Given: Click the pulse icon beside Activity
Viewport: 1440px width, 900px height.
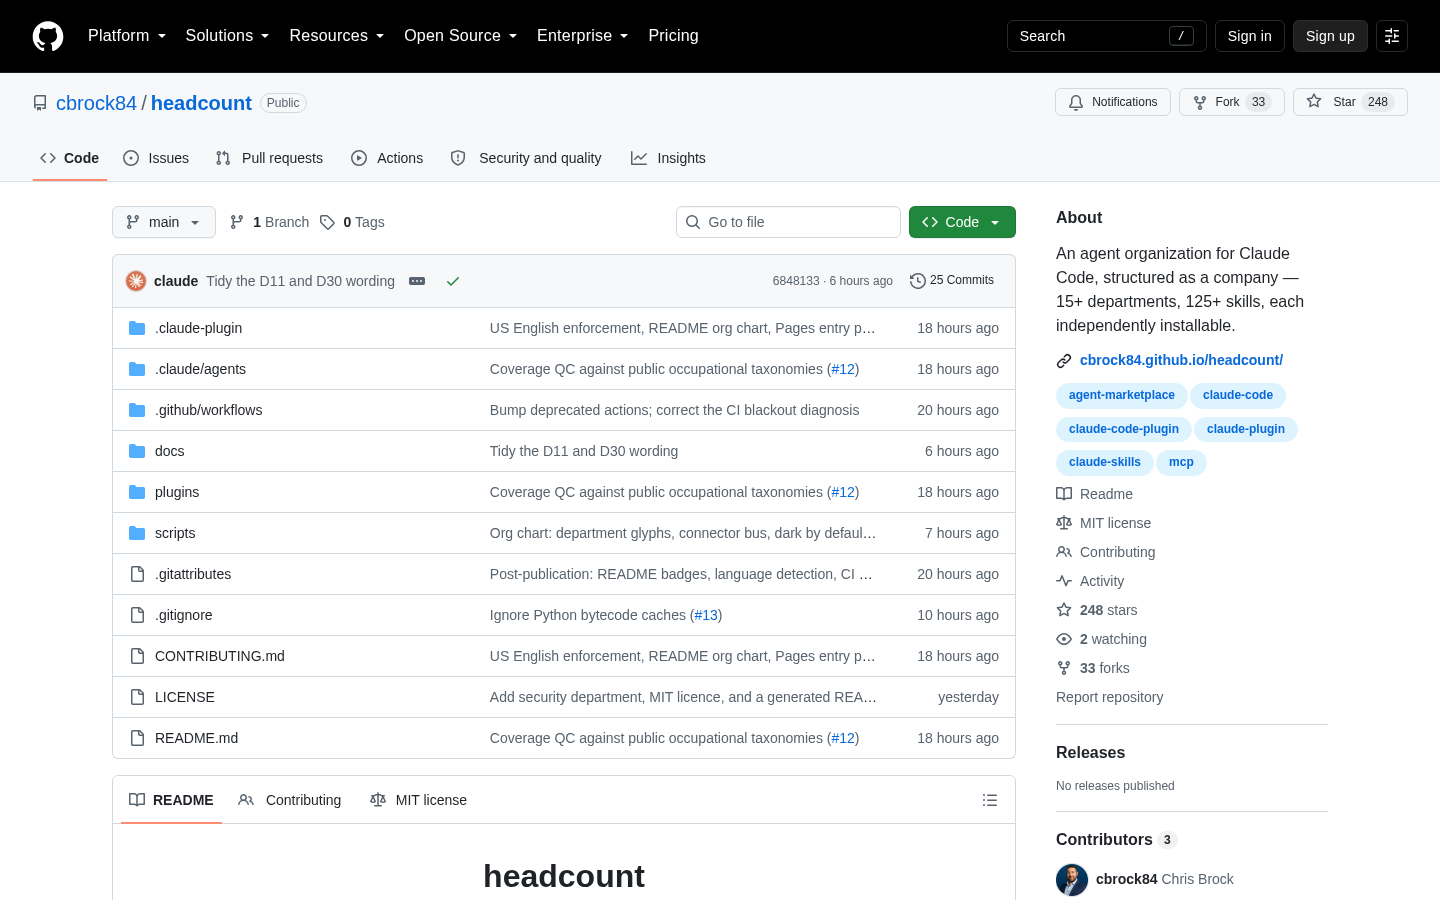Looking at the screenshot, I should 1064,581.
